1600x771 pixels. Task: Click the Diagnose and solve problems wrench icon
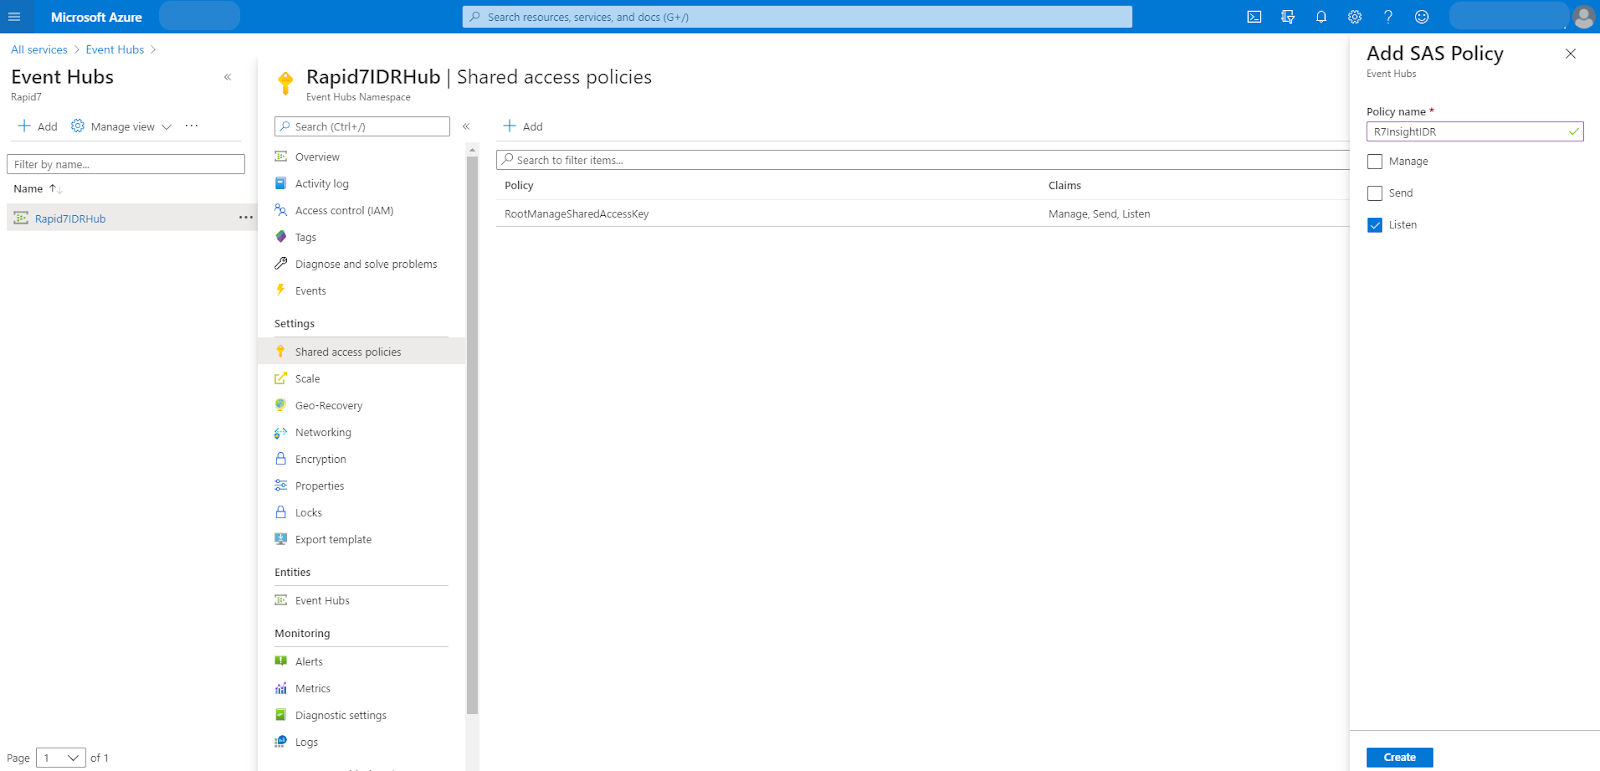pos(281,264)
